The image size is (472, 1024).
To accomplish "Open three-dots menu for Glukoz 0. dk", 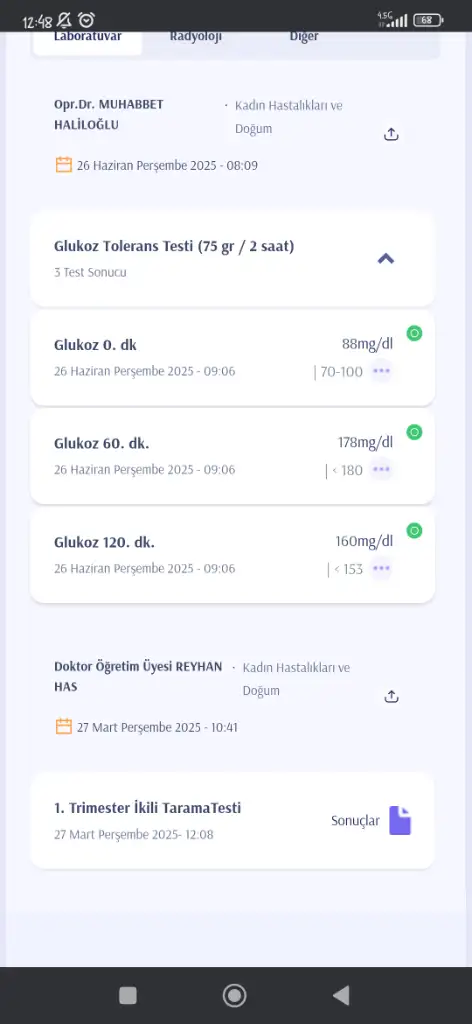I will 381,372.
